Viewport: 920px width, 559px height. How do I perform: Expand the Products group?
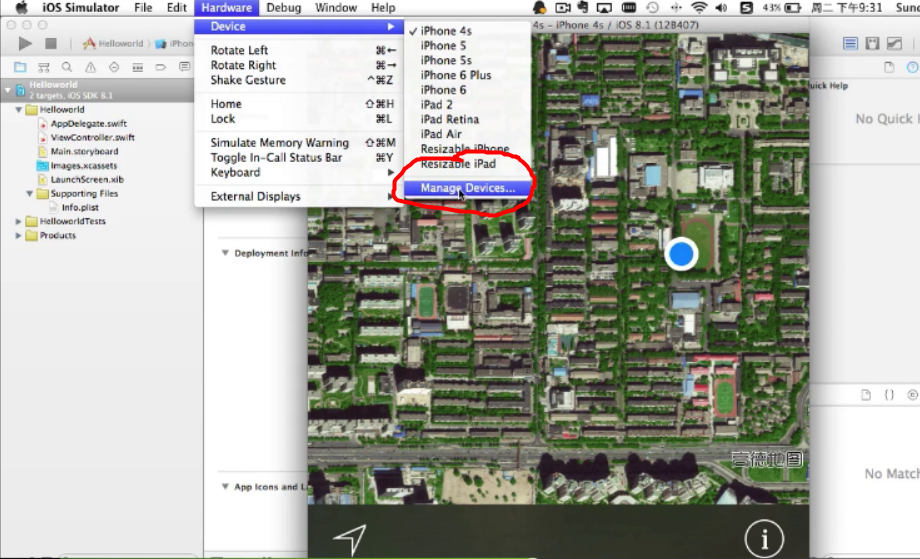(x=19, y=235)
